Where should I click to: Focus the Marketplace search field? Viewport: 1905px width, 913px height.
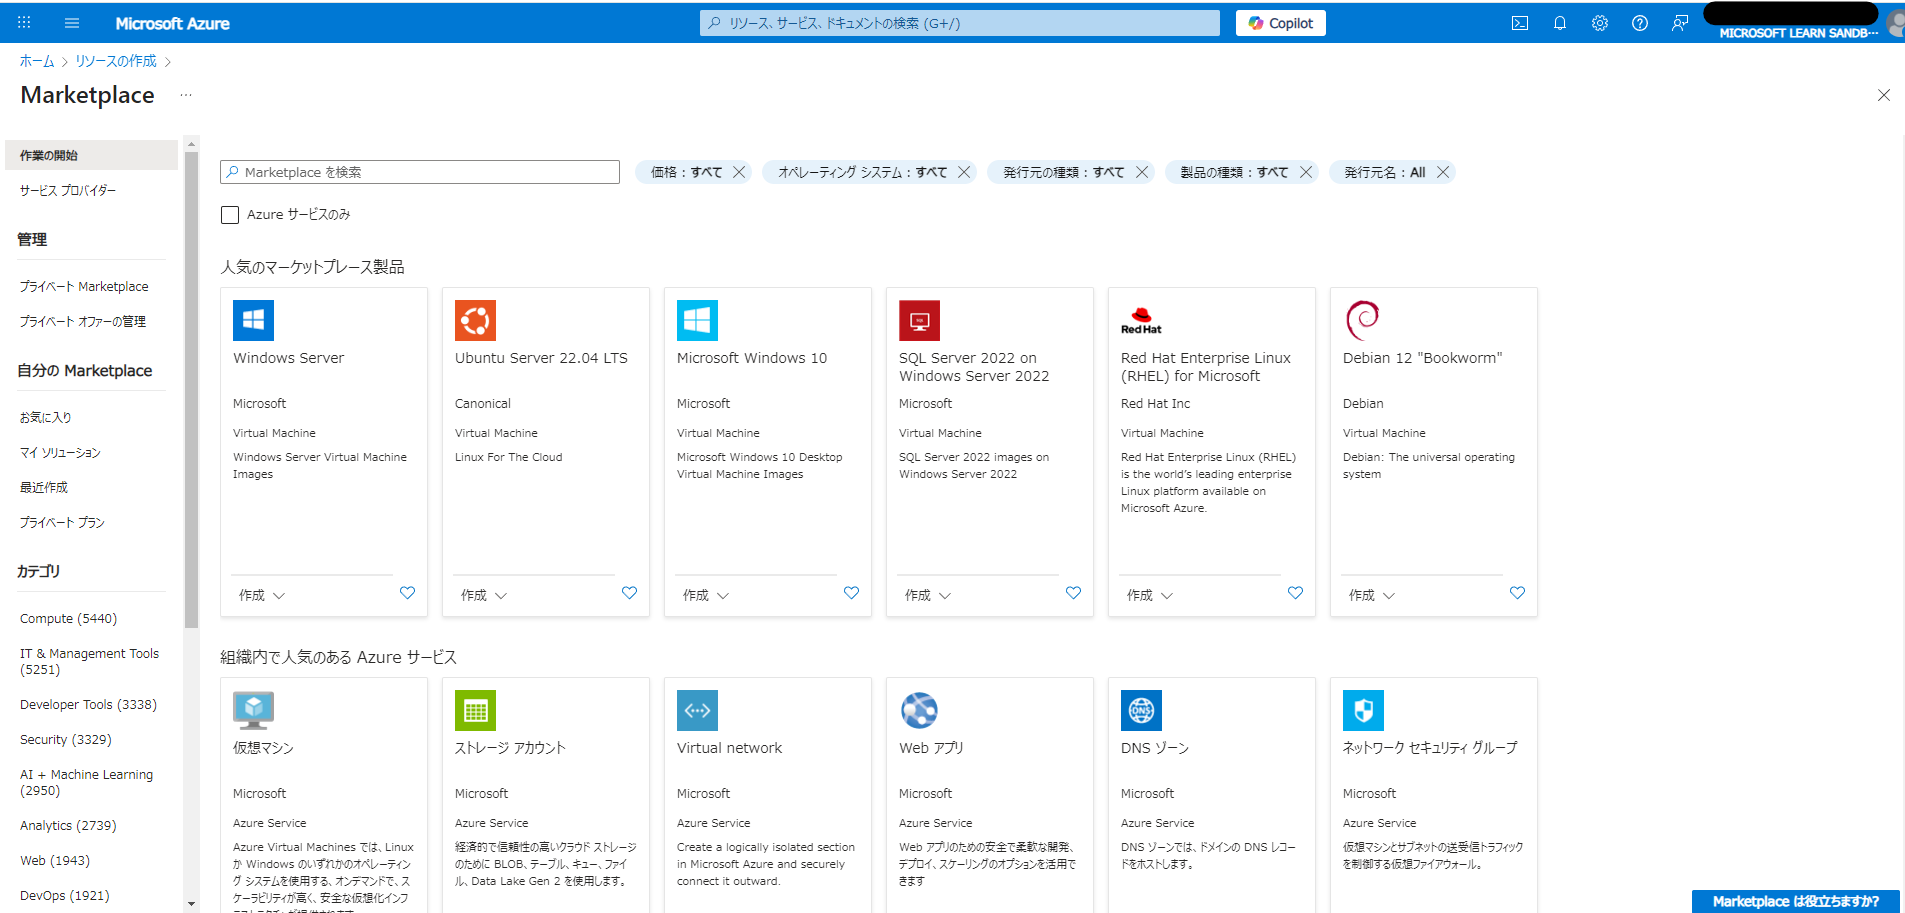tap(420, 172)
